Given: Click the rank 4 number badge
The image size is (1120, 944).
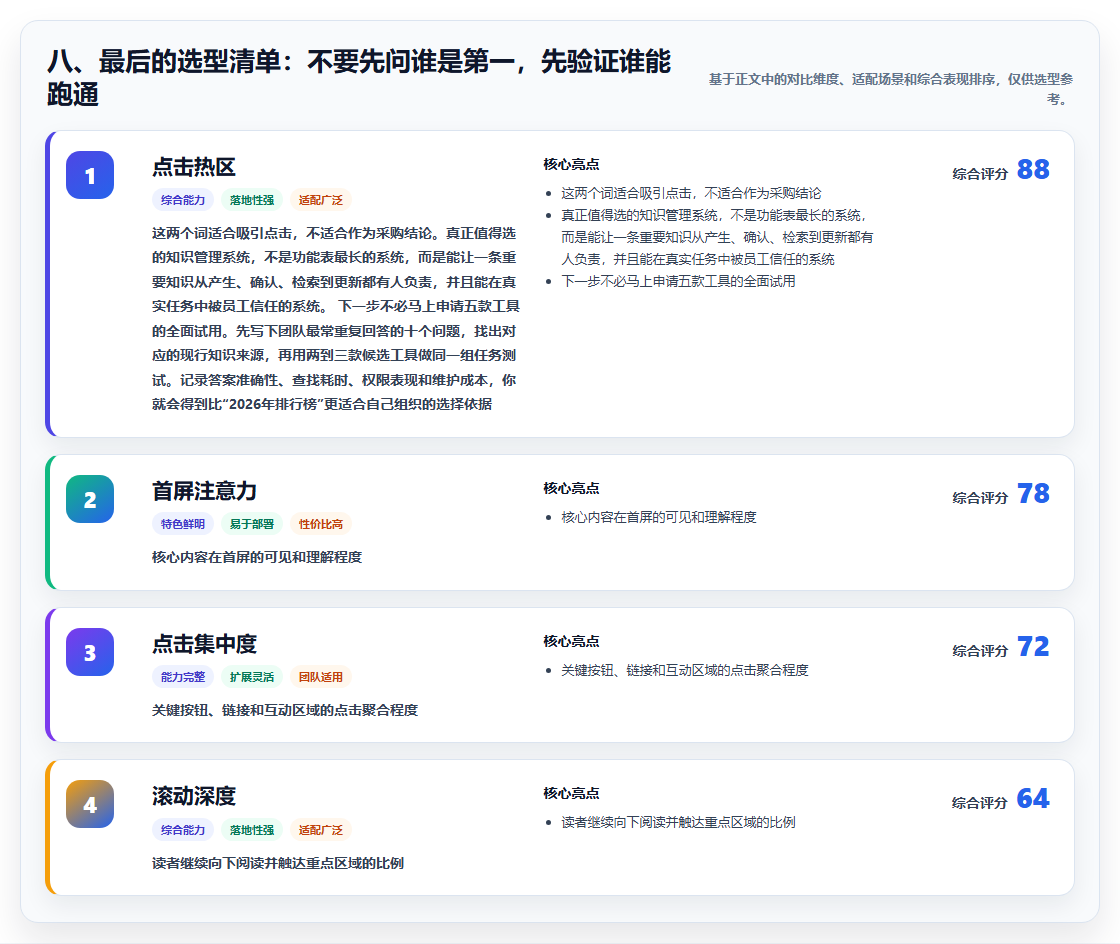Looking at the screenshot, I should (x=90, y=804).
